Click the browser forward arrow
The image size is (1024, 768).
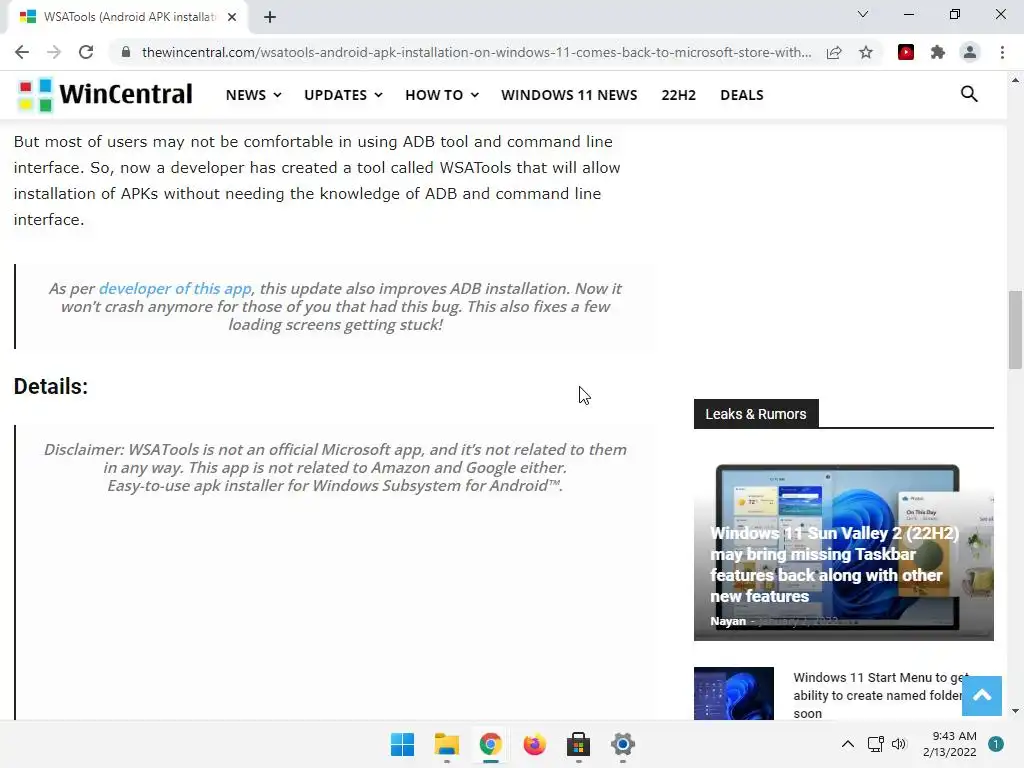coord(54,52)
